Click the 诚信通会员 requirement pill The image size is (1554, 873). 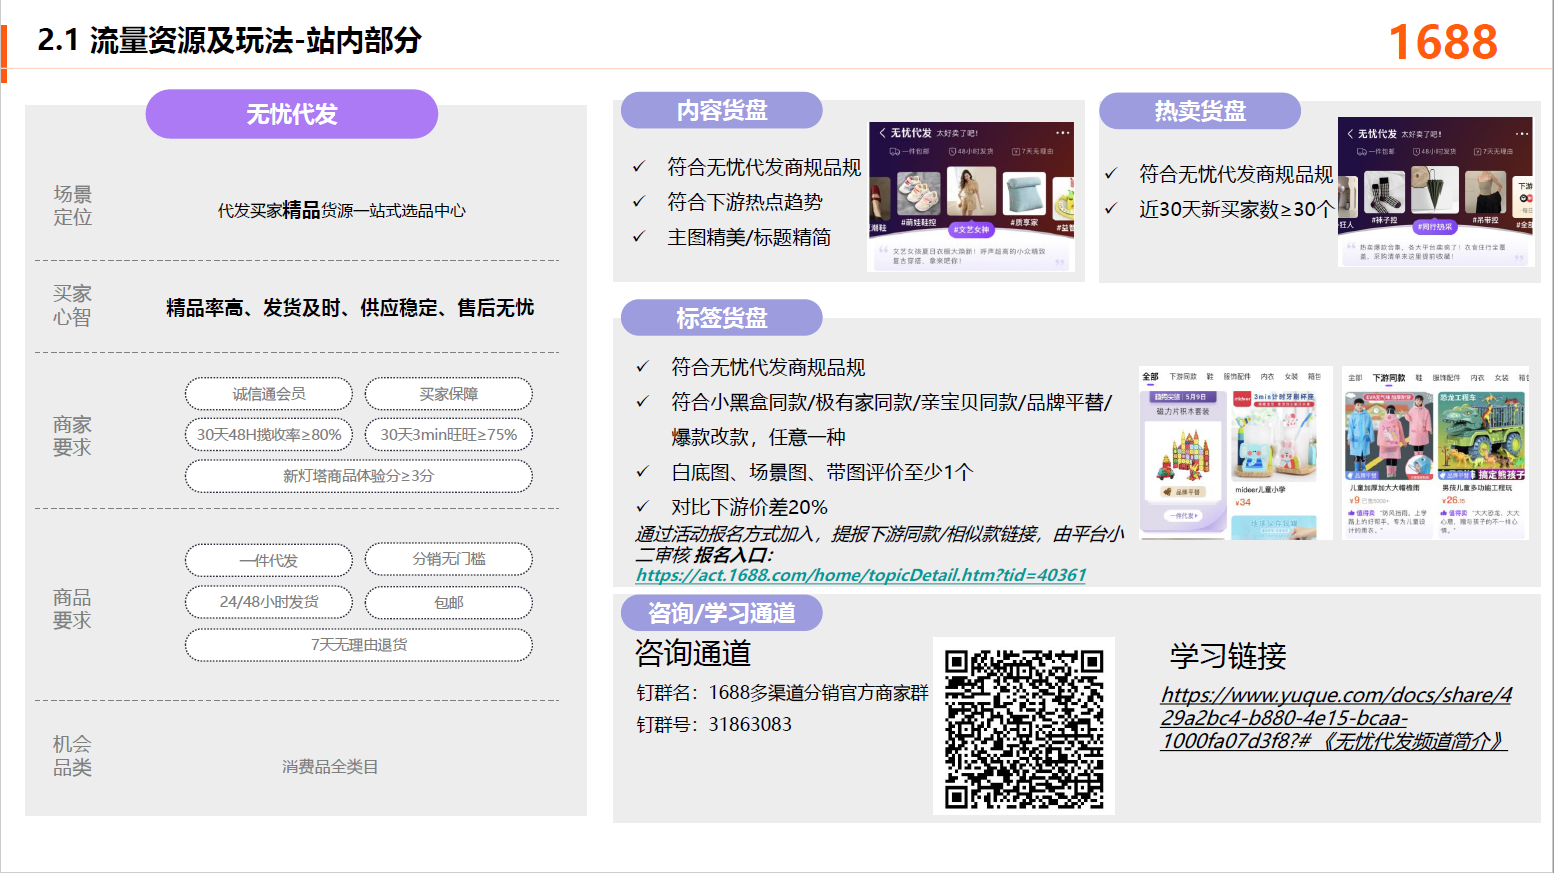tap(269, 394)
